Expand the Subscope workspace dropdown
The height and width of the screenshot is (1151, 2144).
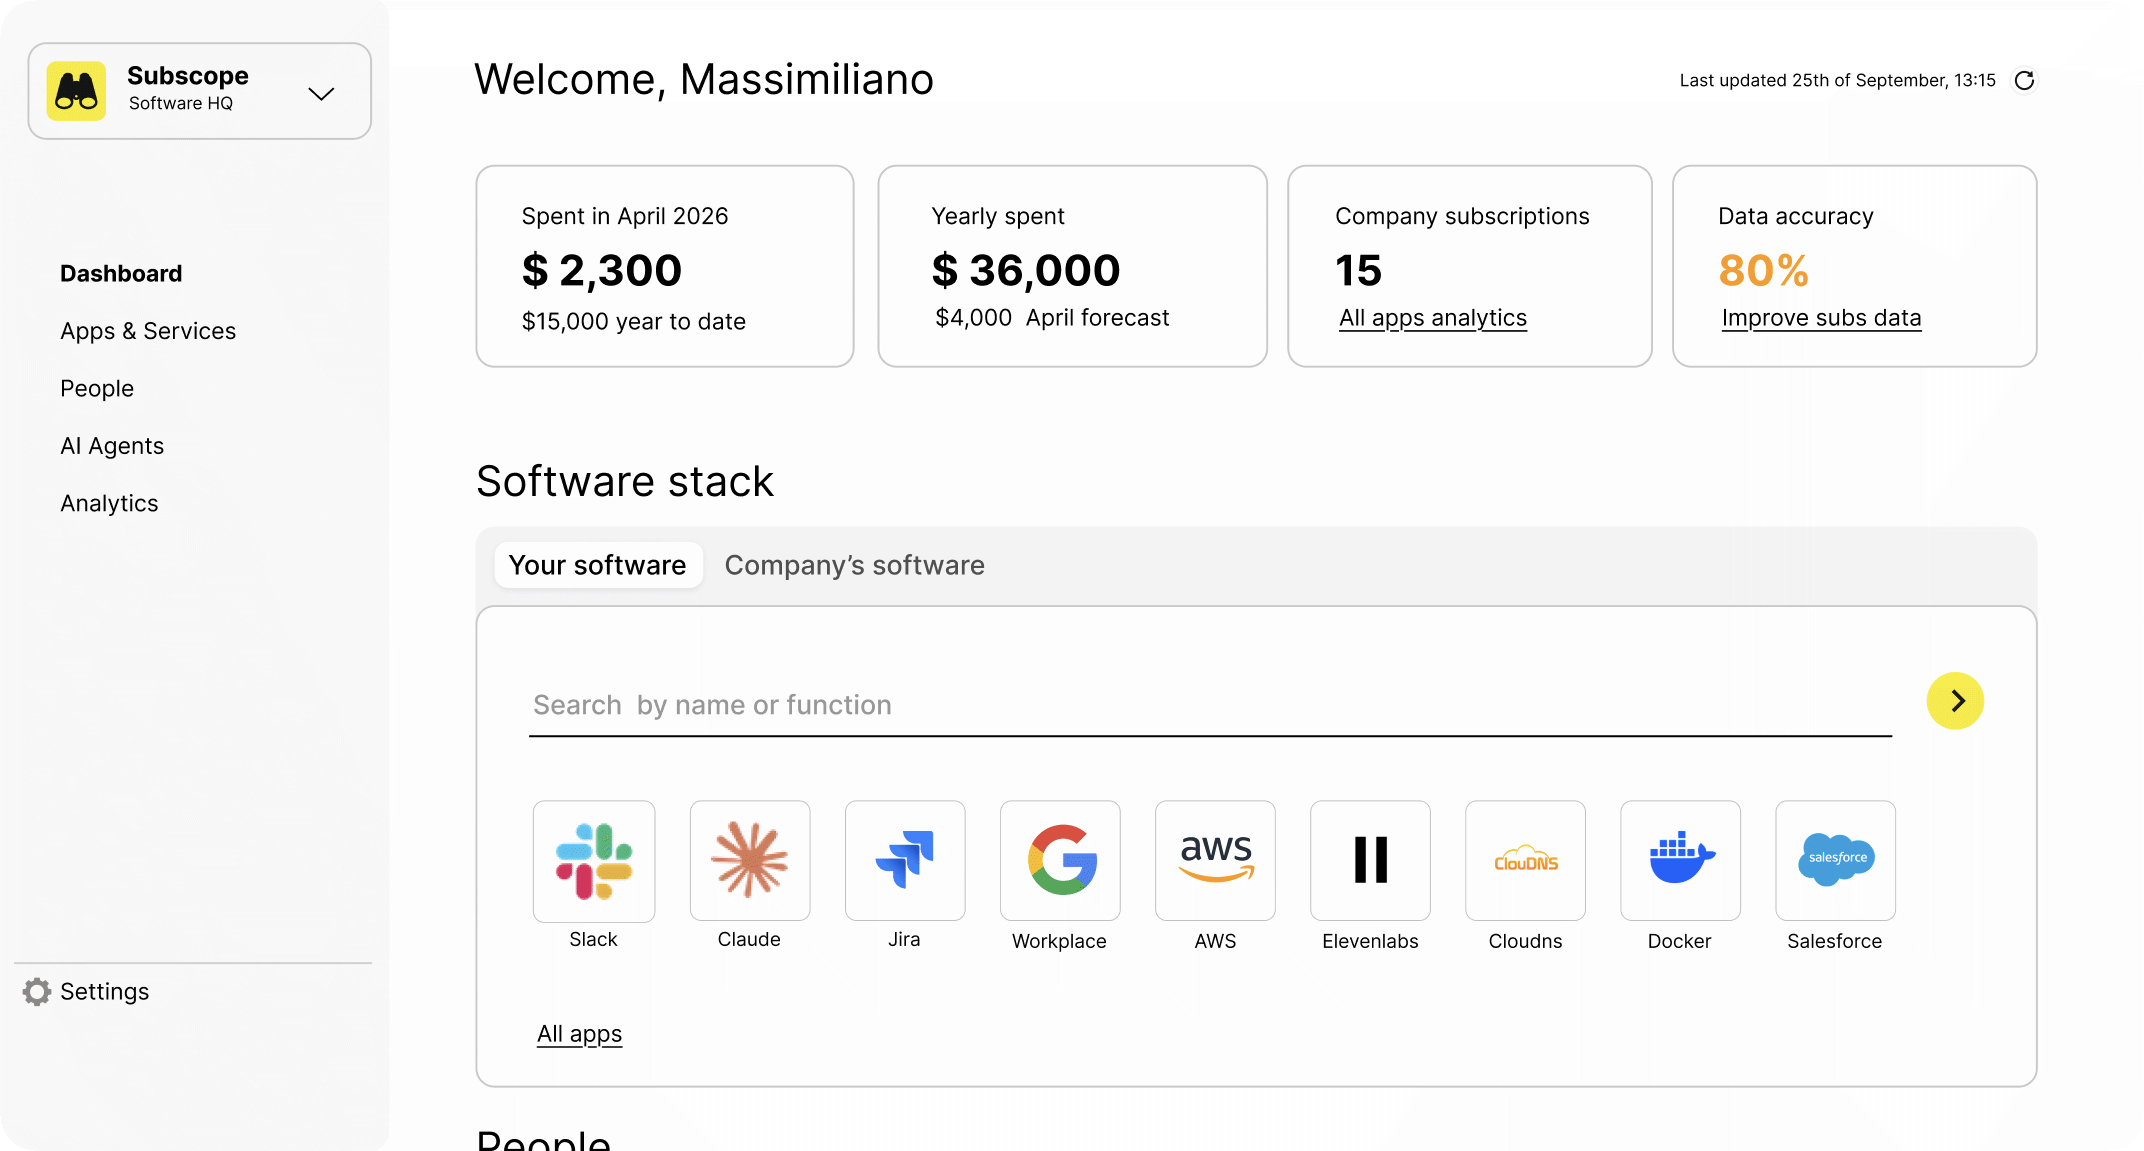tap(321, 93)
